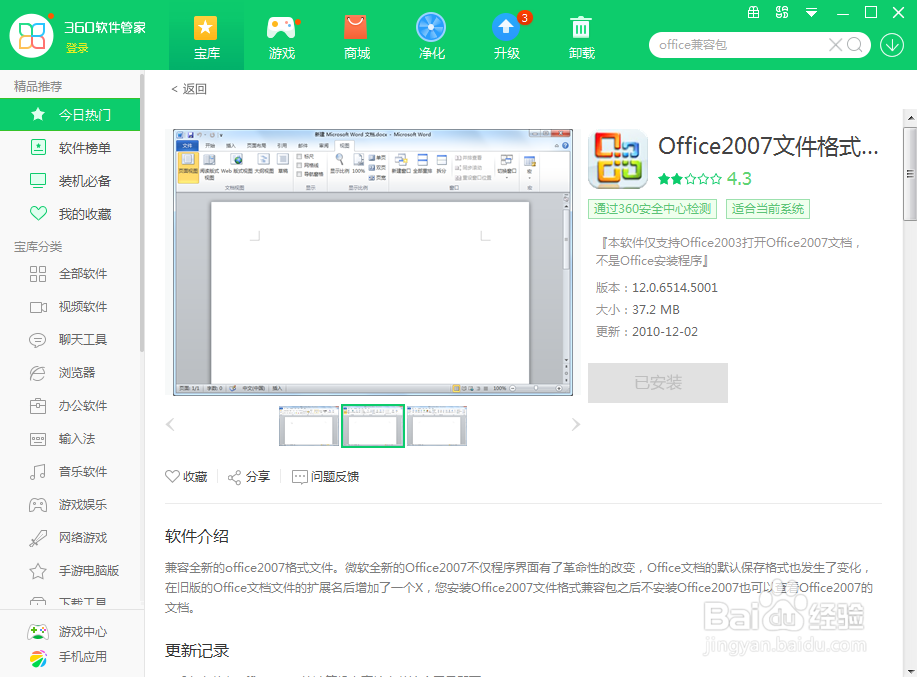Click the scrollbar up arrow
This screenshot has height=677, width=917.
point(910,118)
